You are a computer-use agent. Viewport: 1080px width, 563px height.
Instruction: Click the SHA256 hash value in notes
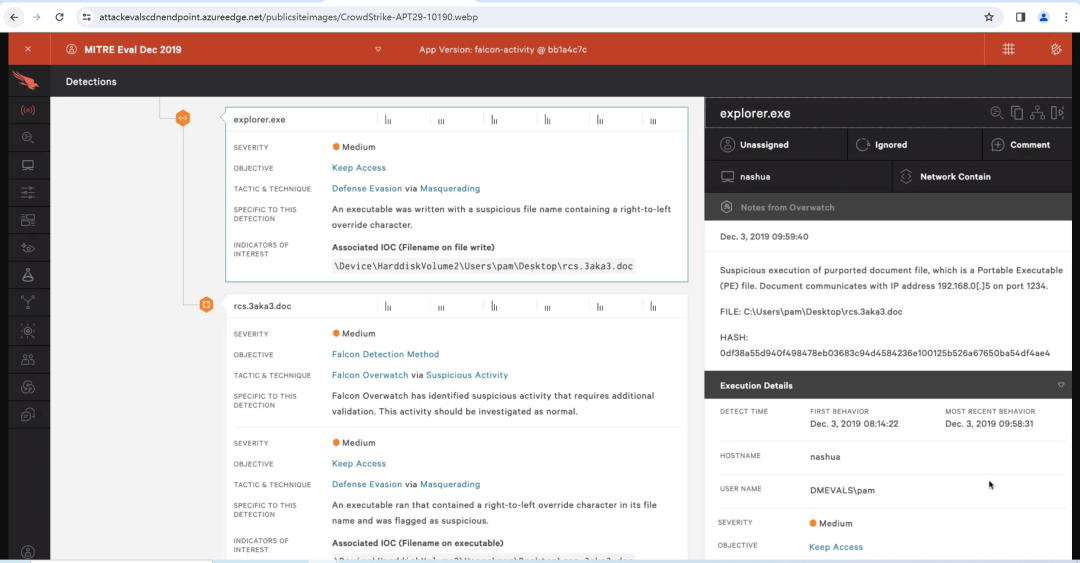click(x=884, y=353)
